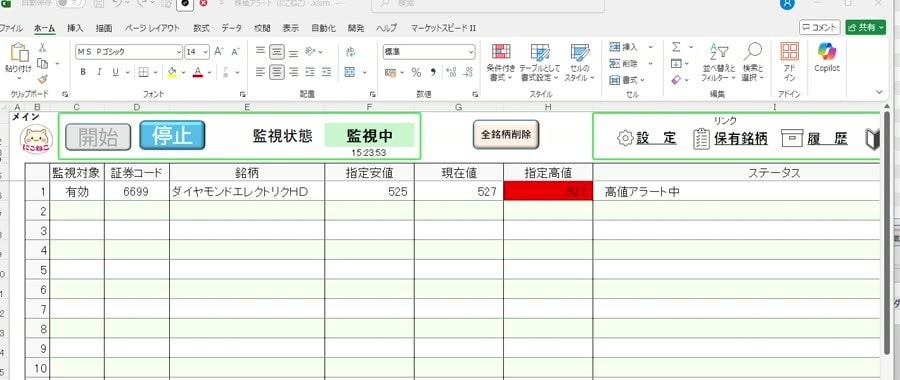Image resolution: width=900 pixels, height=380 pixels.
Task: Switch to the 挿入 ribbon tab
Action: 75,28
